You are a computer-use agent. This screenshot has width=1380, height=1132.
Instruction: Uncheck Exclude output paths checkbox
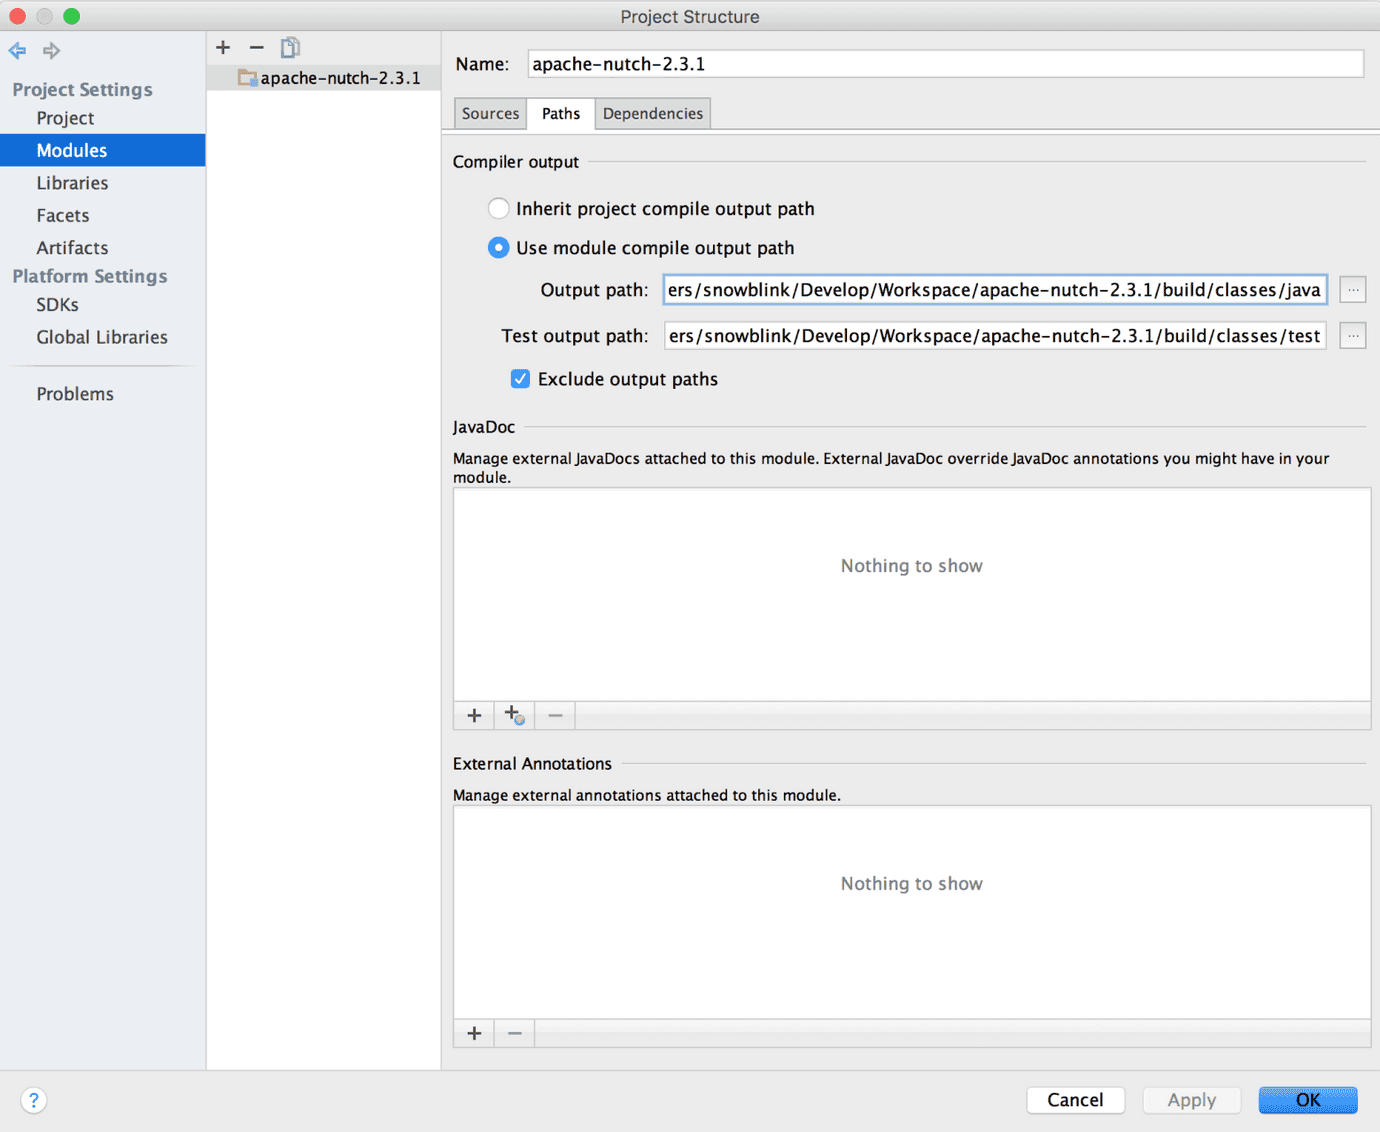pos(520,379)
